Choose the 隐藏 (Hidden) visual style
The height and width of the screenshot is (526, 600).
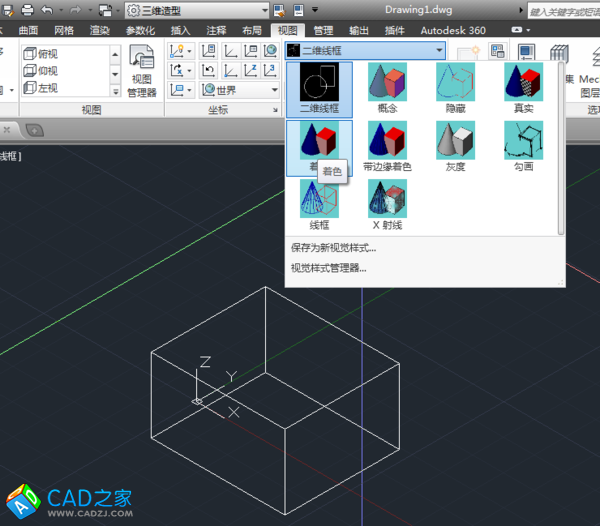[x=455, y=84]
